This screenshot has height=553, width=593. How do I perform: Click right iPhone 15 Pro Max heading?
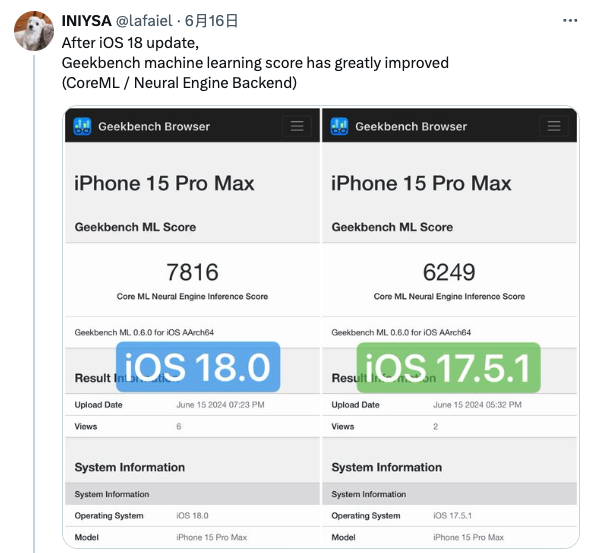(421, 183)
